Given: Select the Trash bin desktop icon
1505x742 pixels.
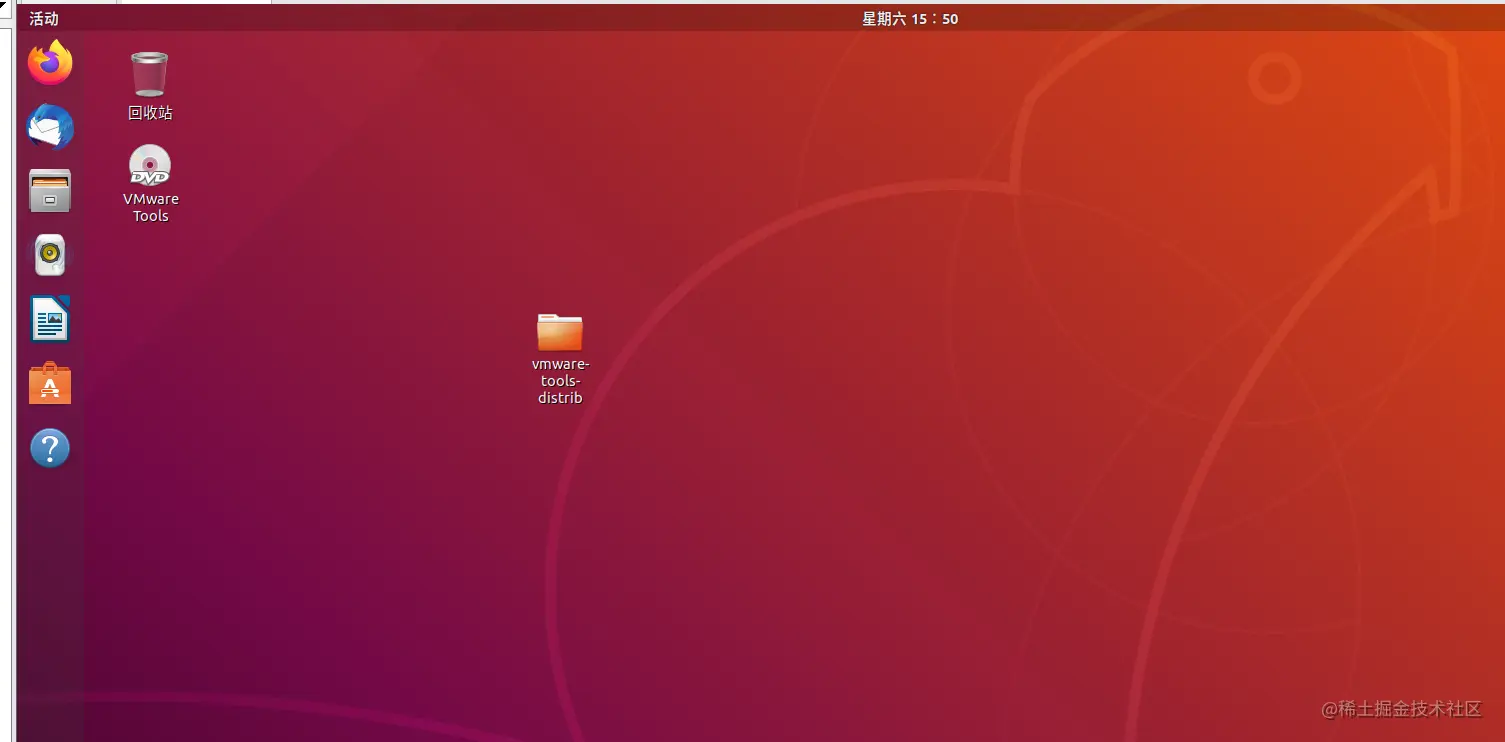Looking at the screenshot, I should [x=150, y=74].
